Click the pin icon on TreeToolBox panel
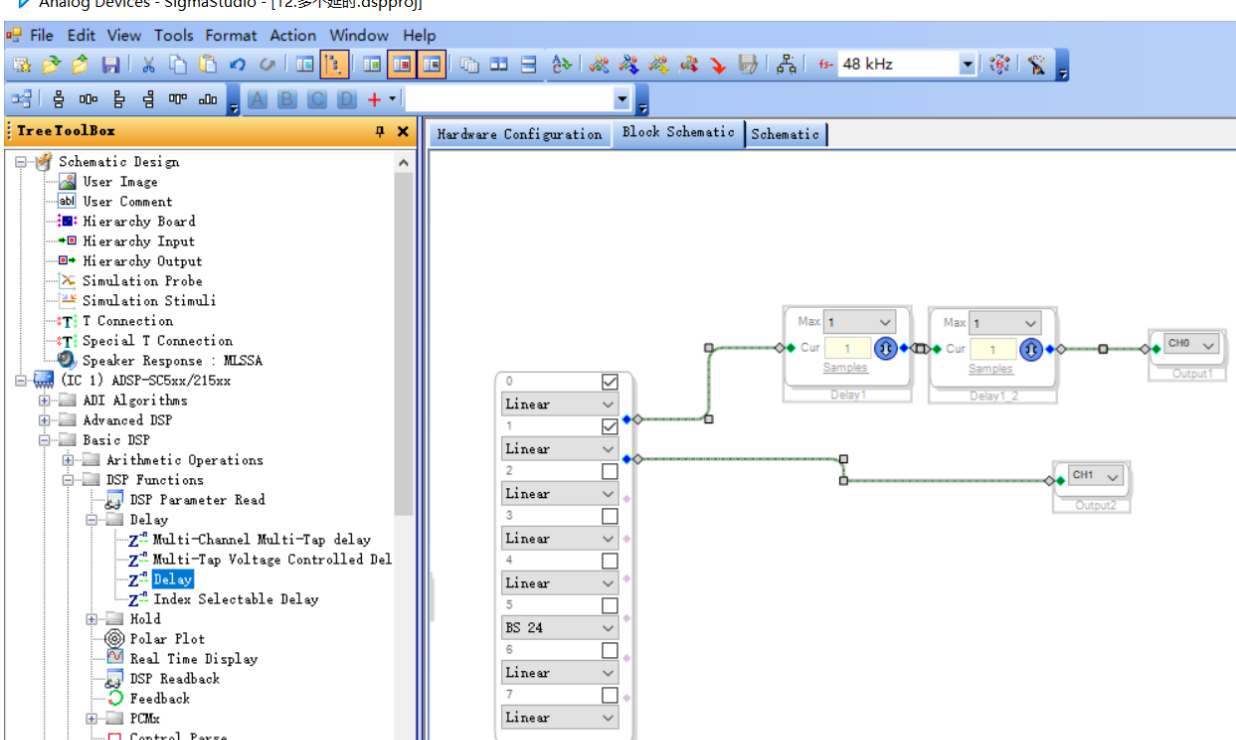Viewport: 1236px width, 740px height. coord(380,131)
